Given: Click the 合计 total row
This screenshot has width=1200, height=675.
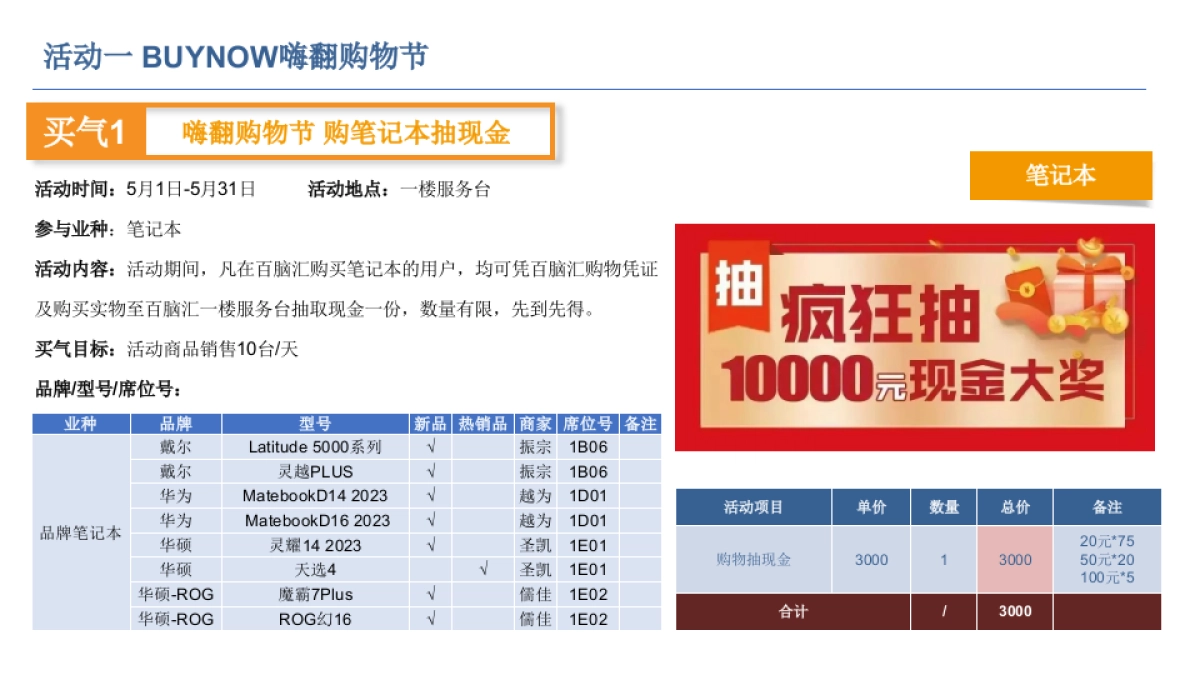Looking at the screenshot, I should (793, 611).
